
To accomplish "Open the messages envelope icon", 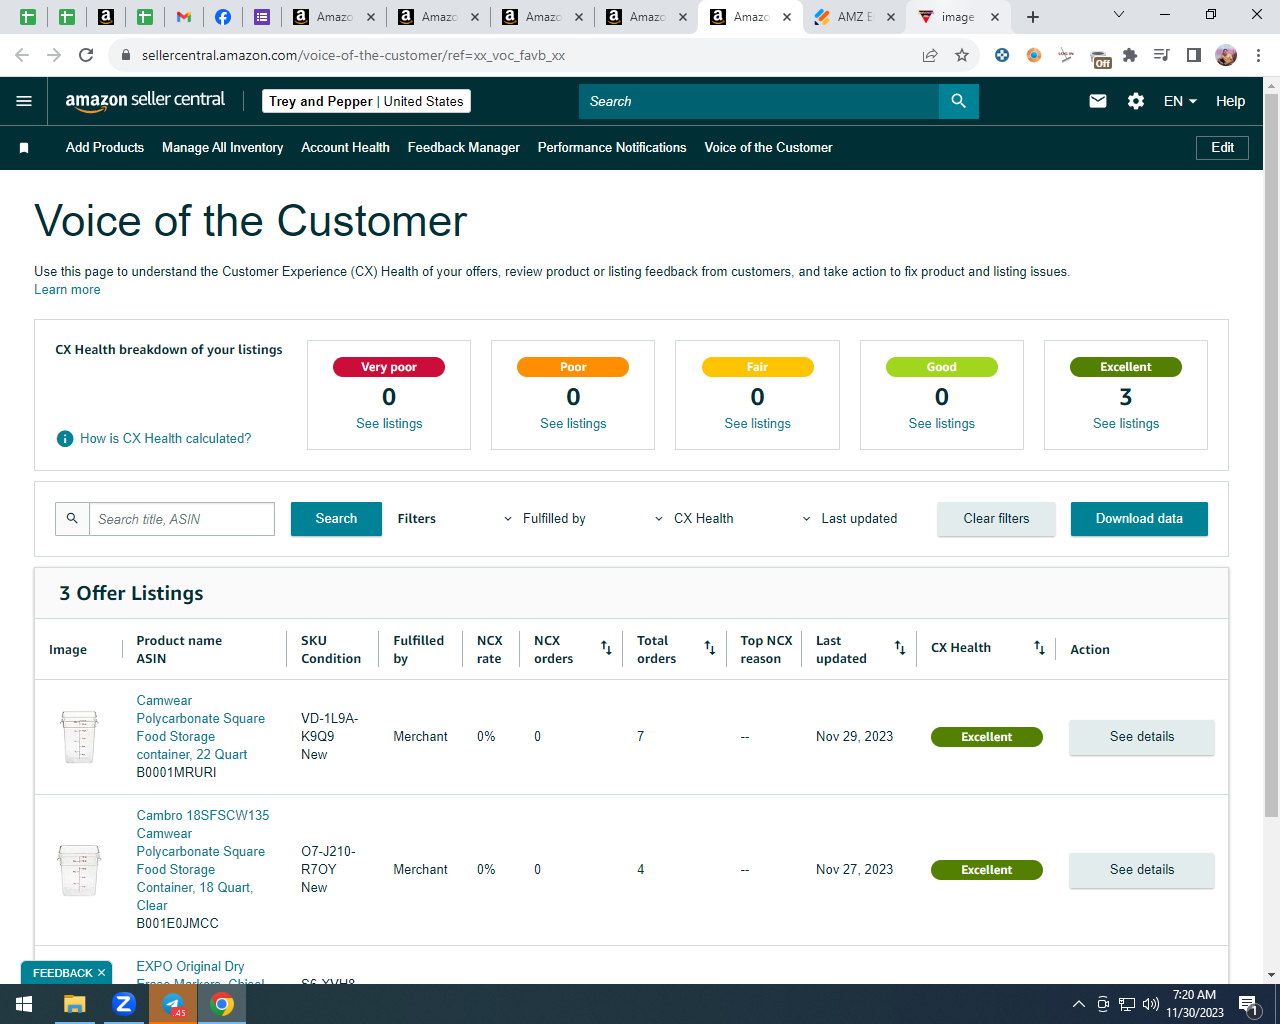I will 1098,101.
